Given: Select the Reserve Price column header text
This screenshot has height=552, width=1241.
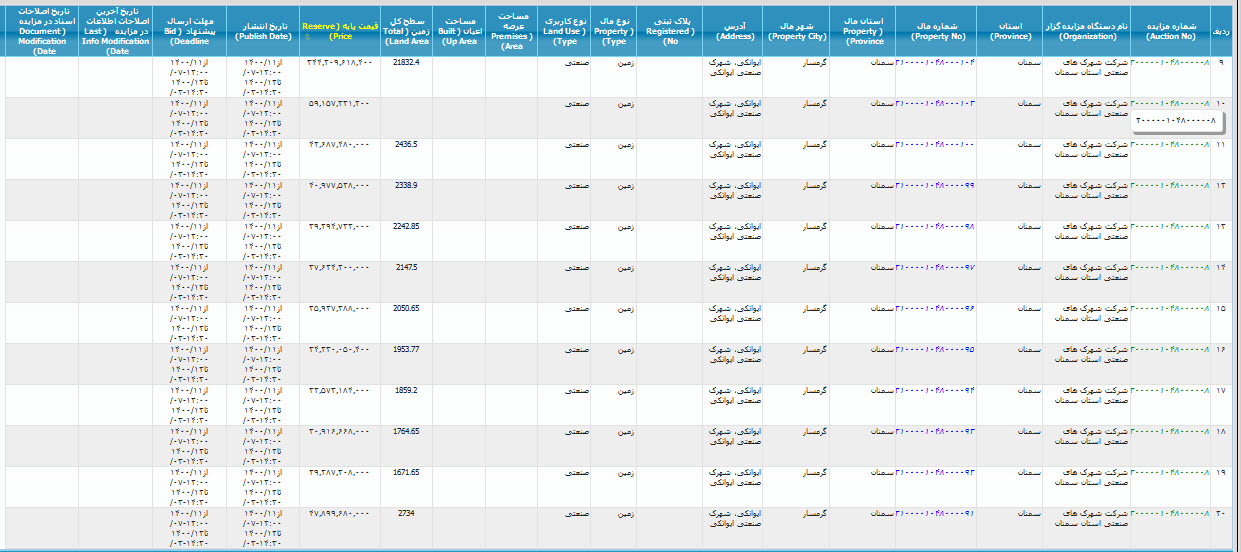Looking at the screenshot, I should (340, 29).
